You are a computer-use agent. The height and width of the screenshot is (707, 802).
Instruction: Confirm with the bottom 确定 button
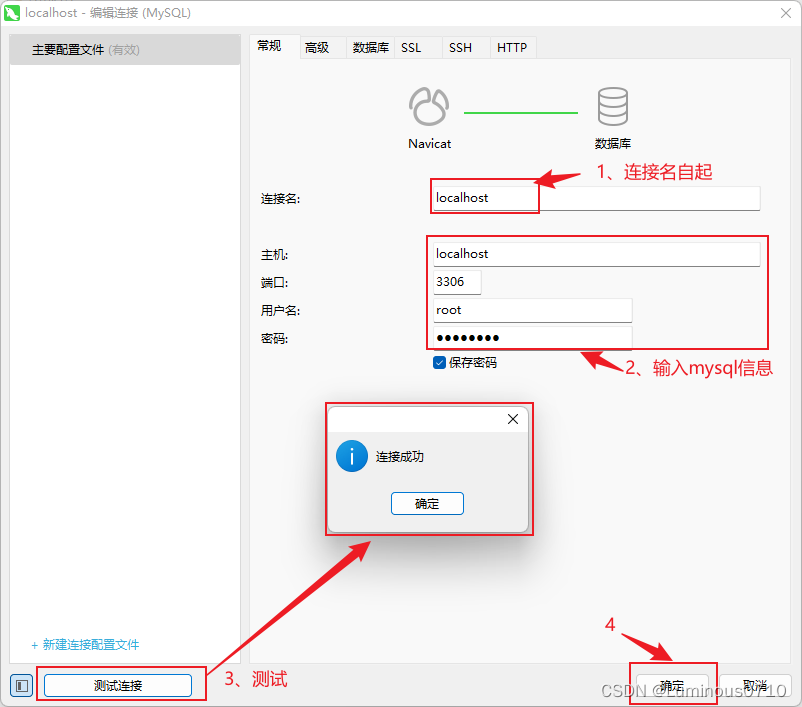coord(671,686)
